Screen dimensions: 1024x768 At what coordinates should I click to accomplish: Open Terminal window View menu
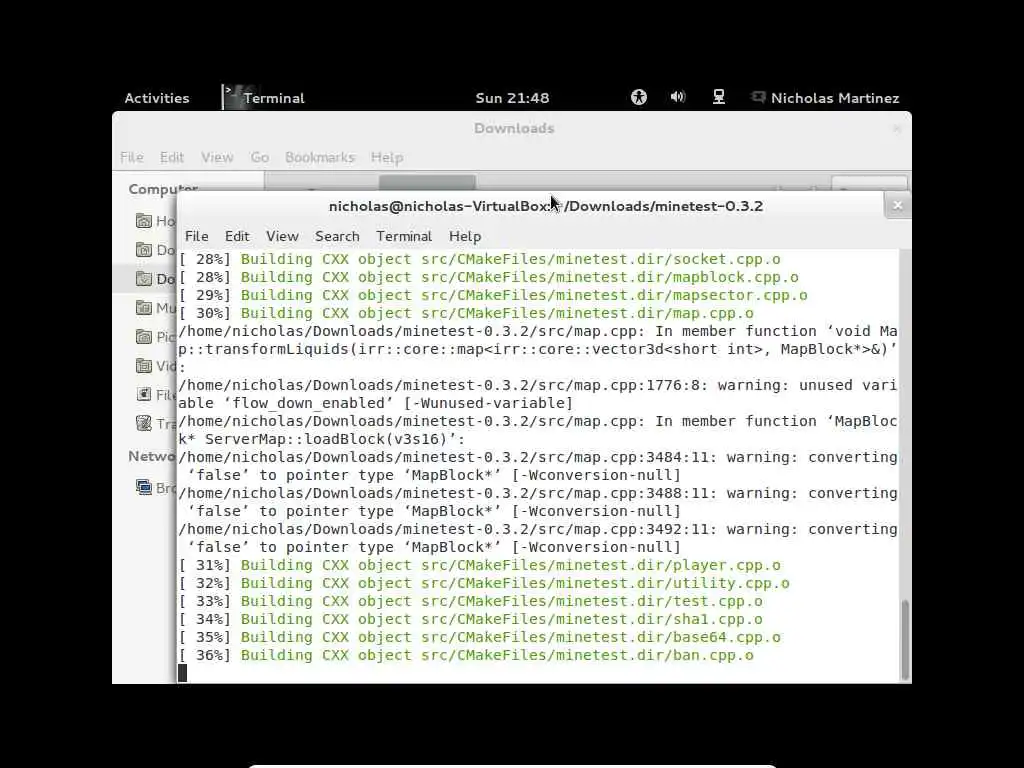[x=282, y=236]
